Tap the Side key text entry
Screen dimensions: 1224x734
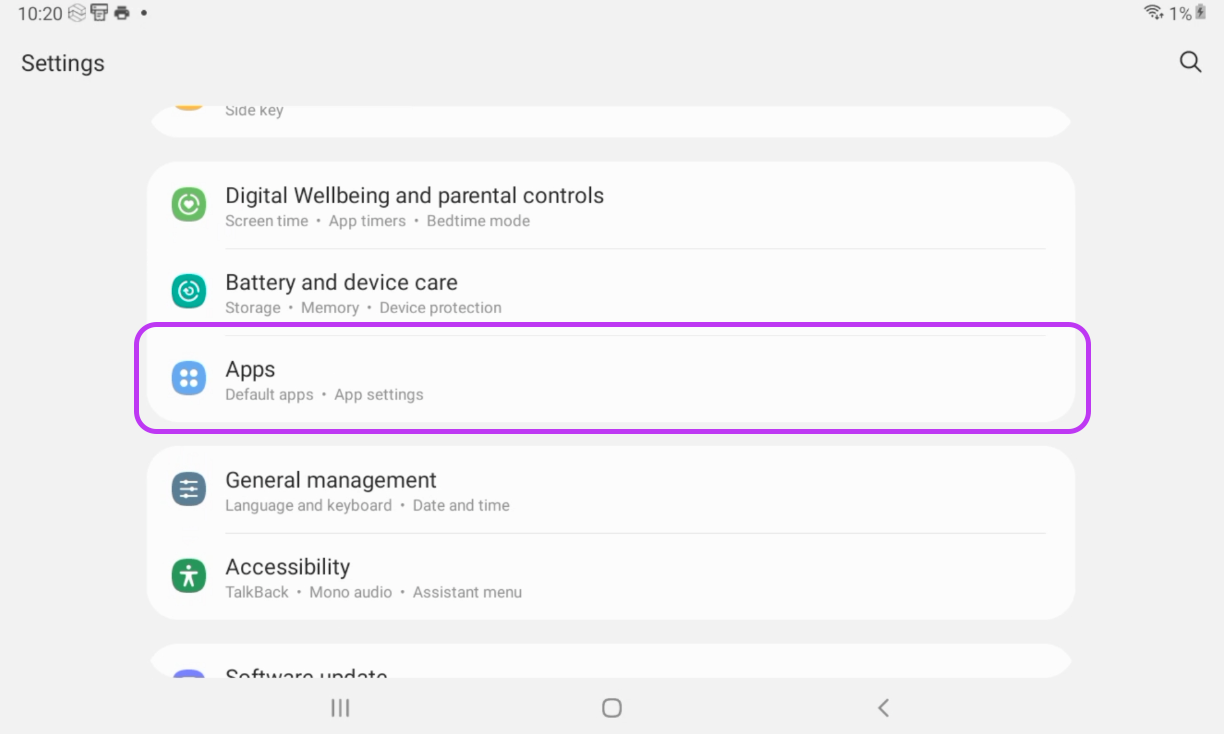pos(254,111)
